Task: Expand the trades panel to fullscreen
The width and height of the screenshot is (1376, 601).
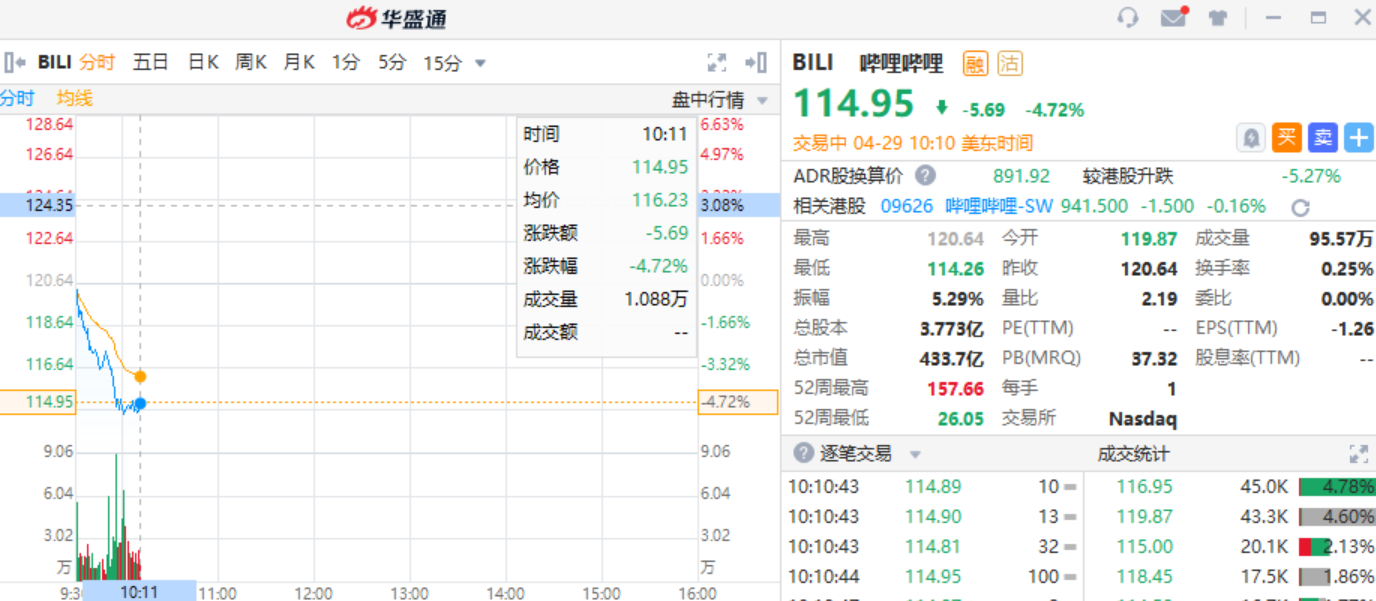Action: pyautogui.click(x=1358, y=454)
